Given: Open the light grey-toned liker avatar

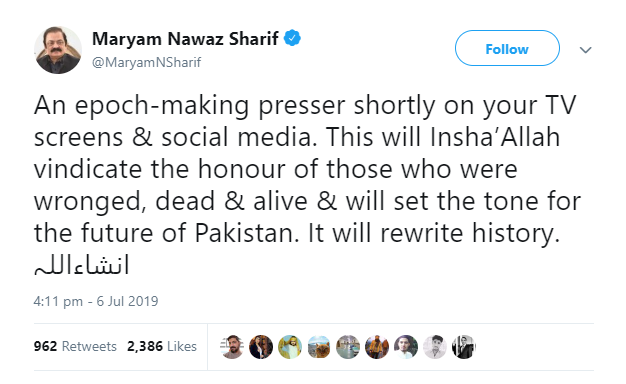Looking at the screenshot, I should pos(435,346).
